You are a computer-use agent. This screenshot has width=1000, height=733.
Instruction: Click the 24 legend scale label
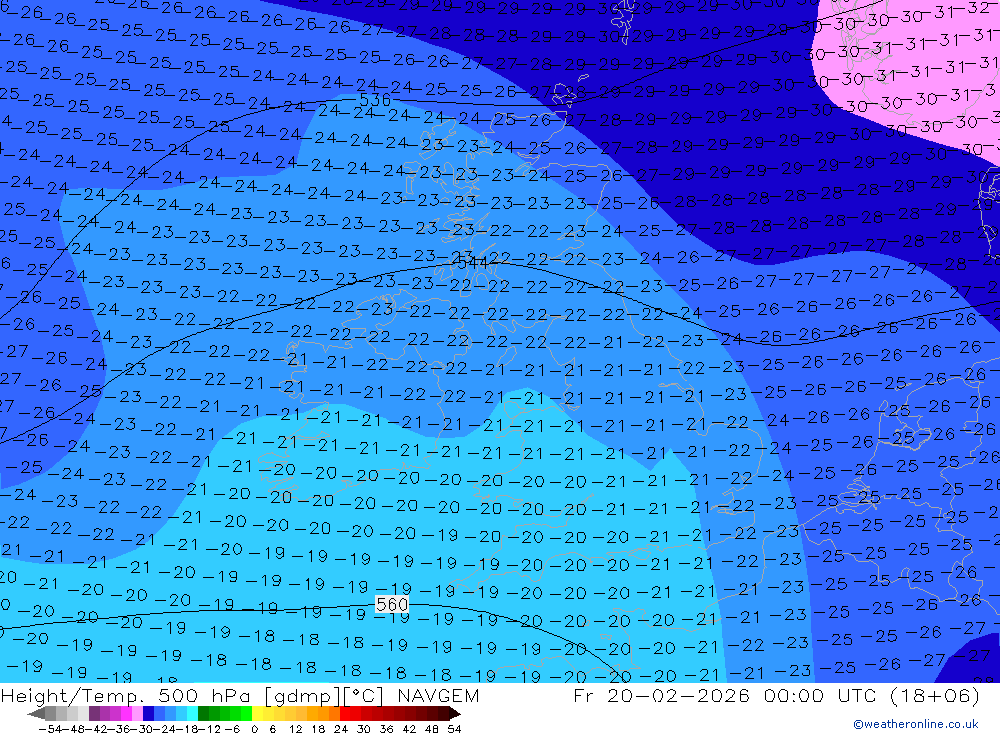click(341, 729)
